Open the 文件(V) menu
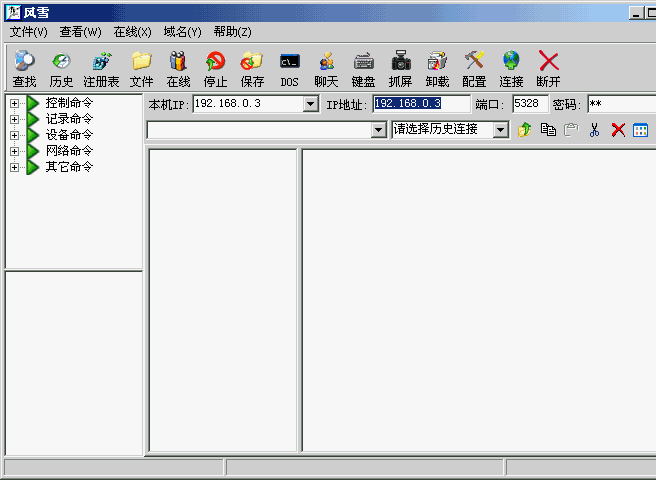Viewport: 656px width, 480px height. [x=29, y=32]
